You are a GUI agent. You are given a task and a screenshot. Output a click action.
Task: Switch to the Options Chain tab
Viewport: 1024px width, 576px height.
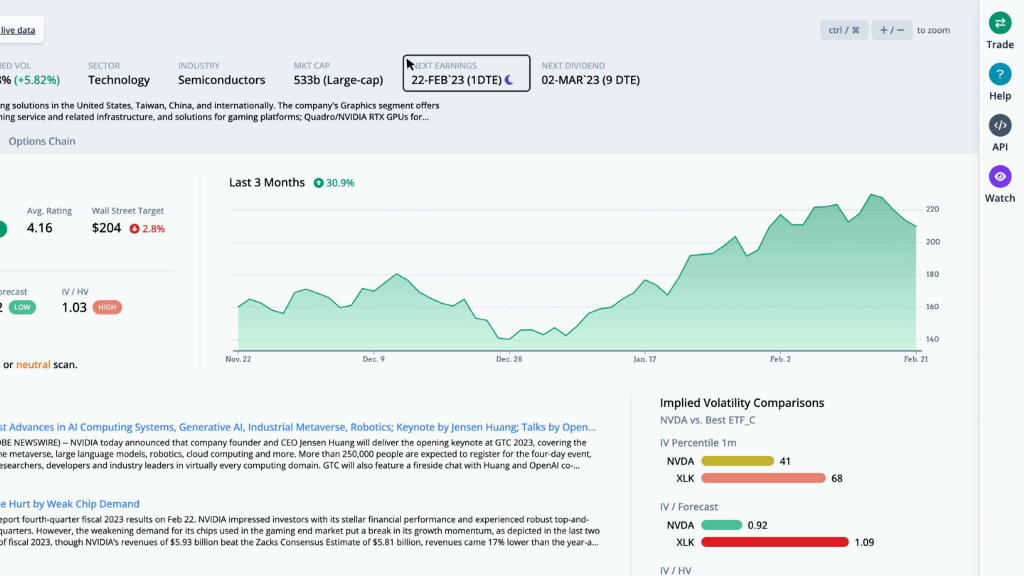[x=42, y=141]
